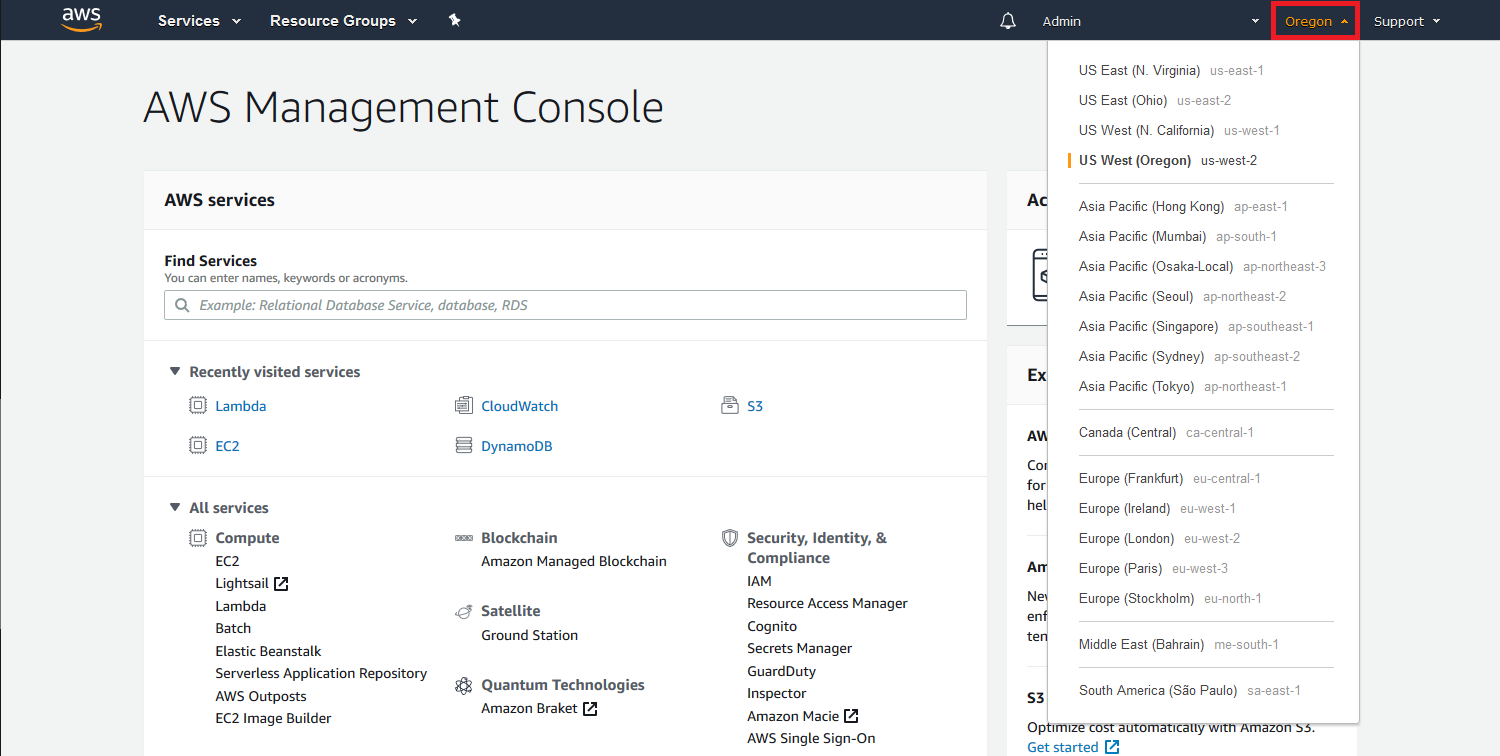
Task: Click the Security shield icon
Action: click(x=729, y=537)
